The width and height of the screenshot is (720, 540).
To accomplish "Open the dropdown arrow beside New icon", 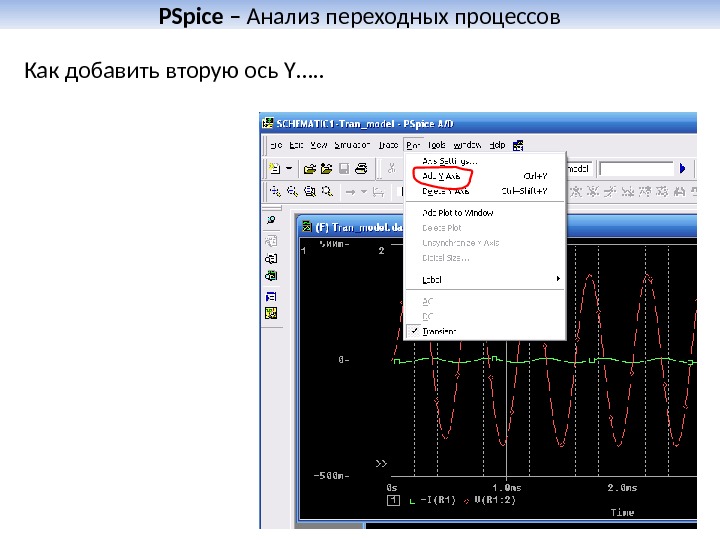I will pyautogui.click(x=289, y=169).
